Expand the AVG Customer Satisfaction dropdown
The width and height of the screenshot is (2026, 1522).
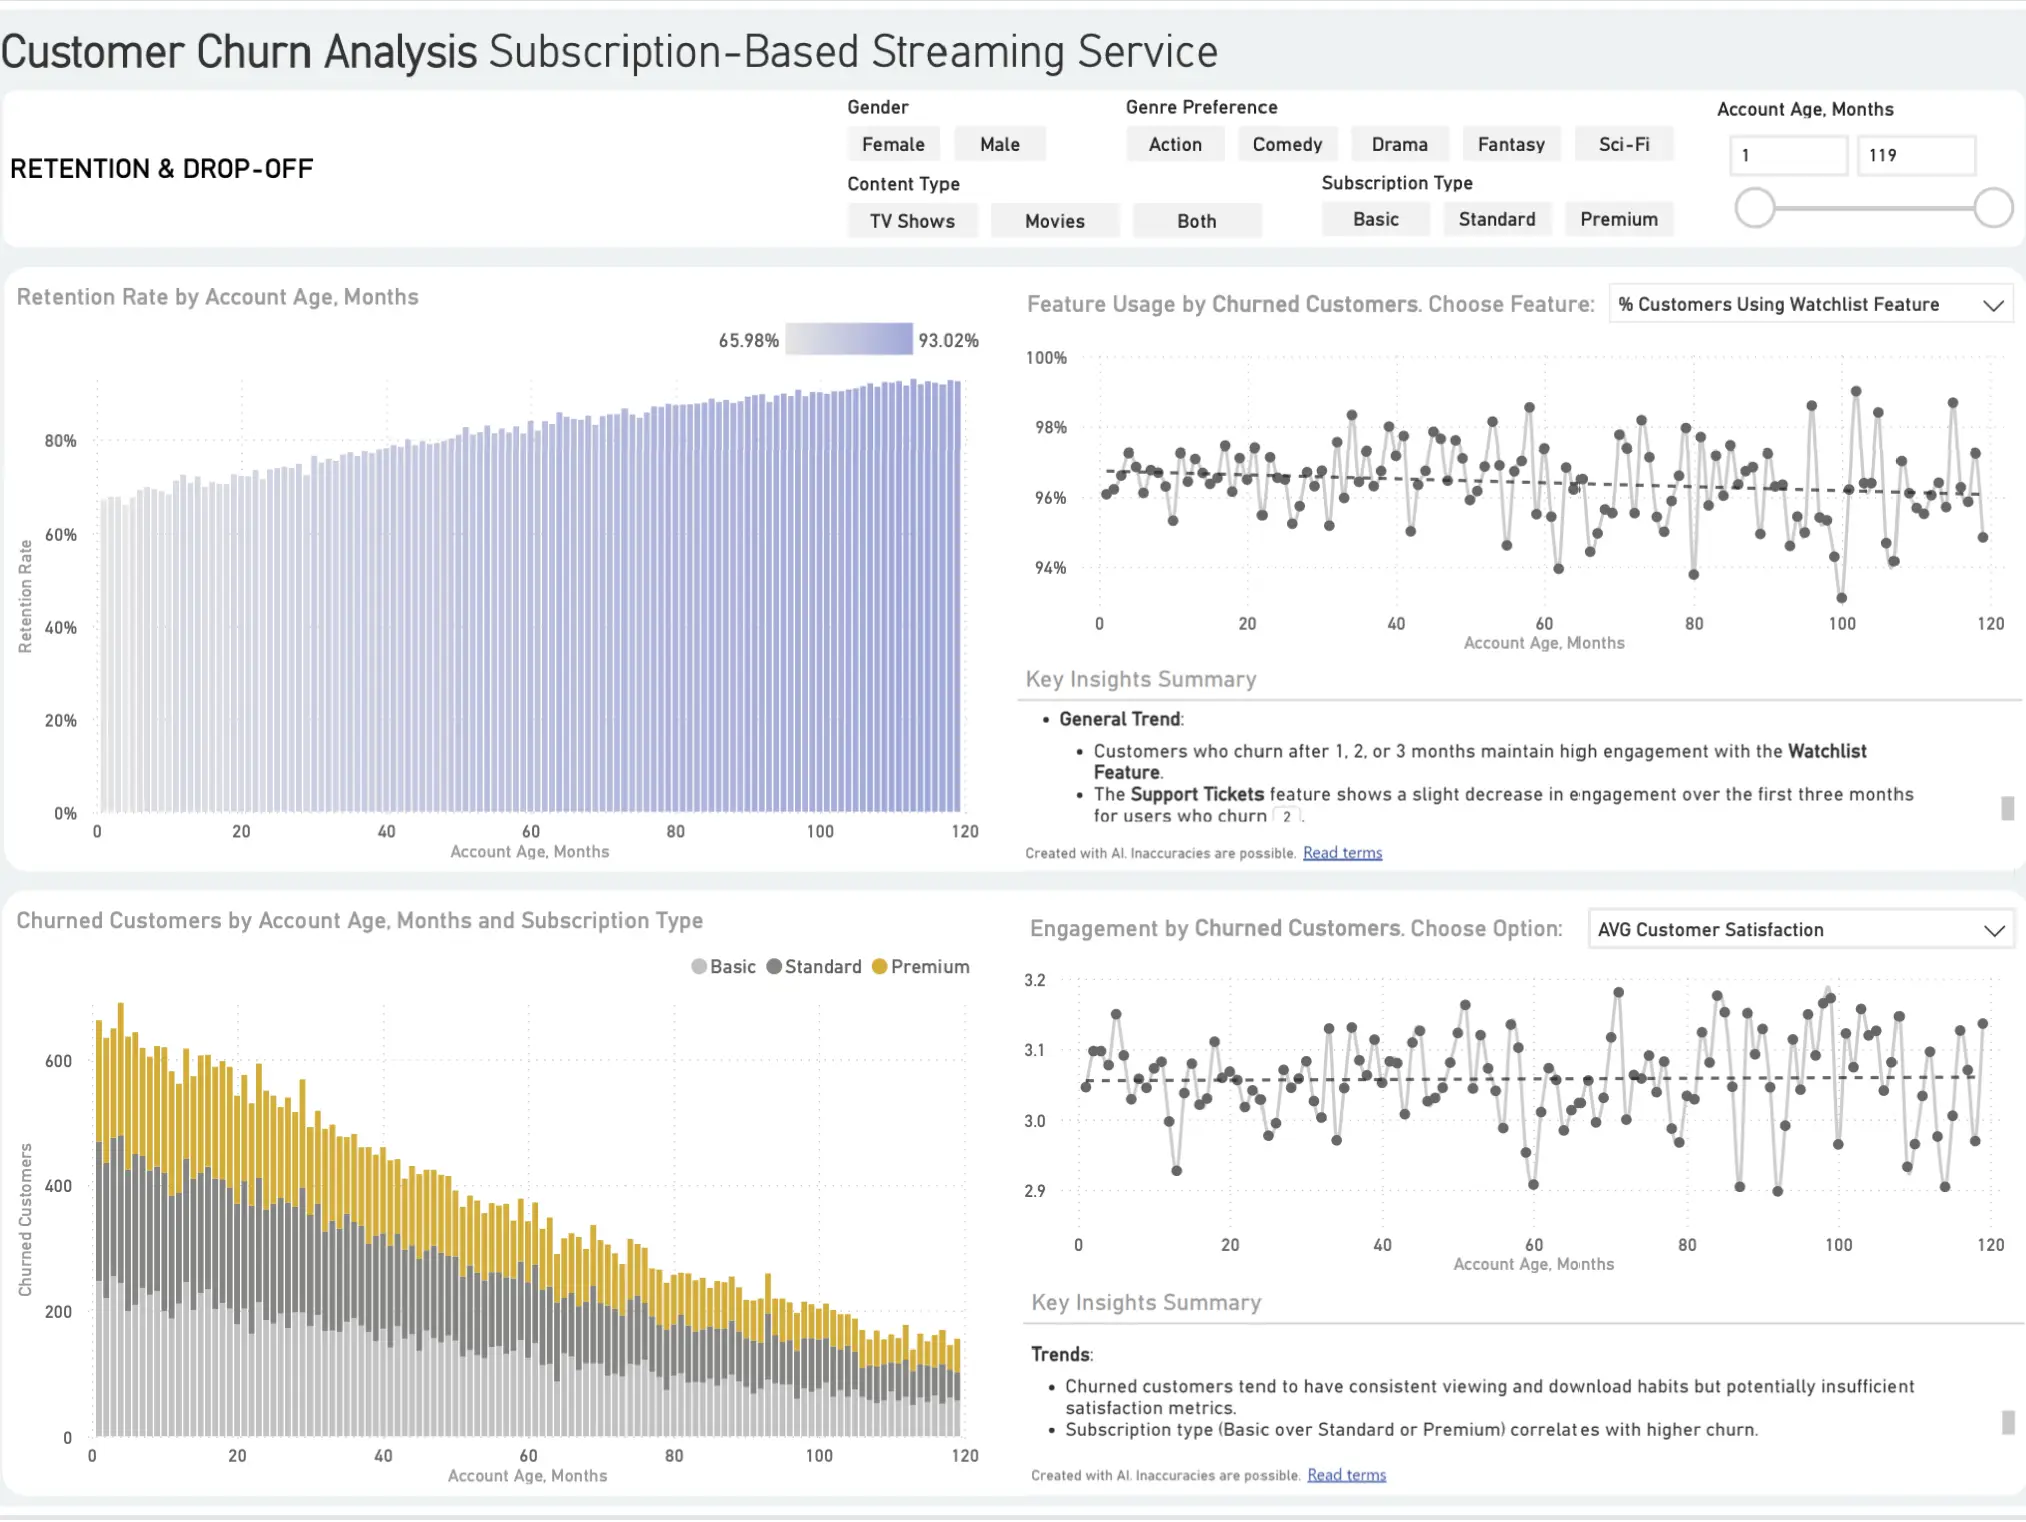tap(1800, 929)
